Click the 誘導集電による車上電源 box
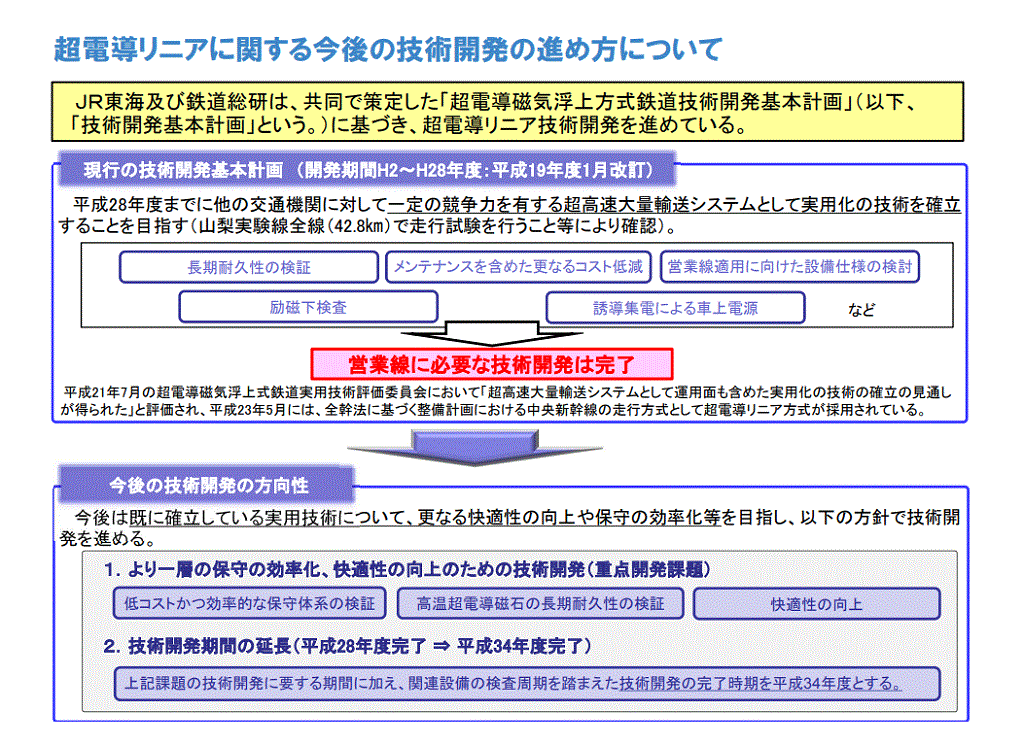The image size is (1024, 745). click(675, 308)
